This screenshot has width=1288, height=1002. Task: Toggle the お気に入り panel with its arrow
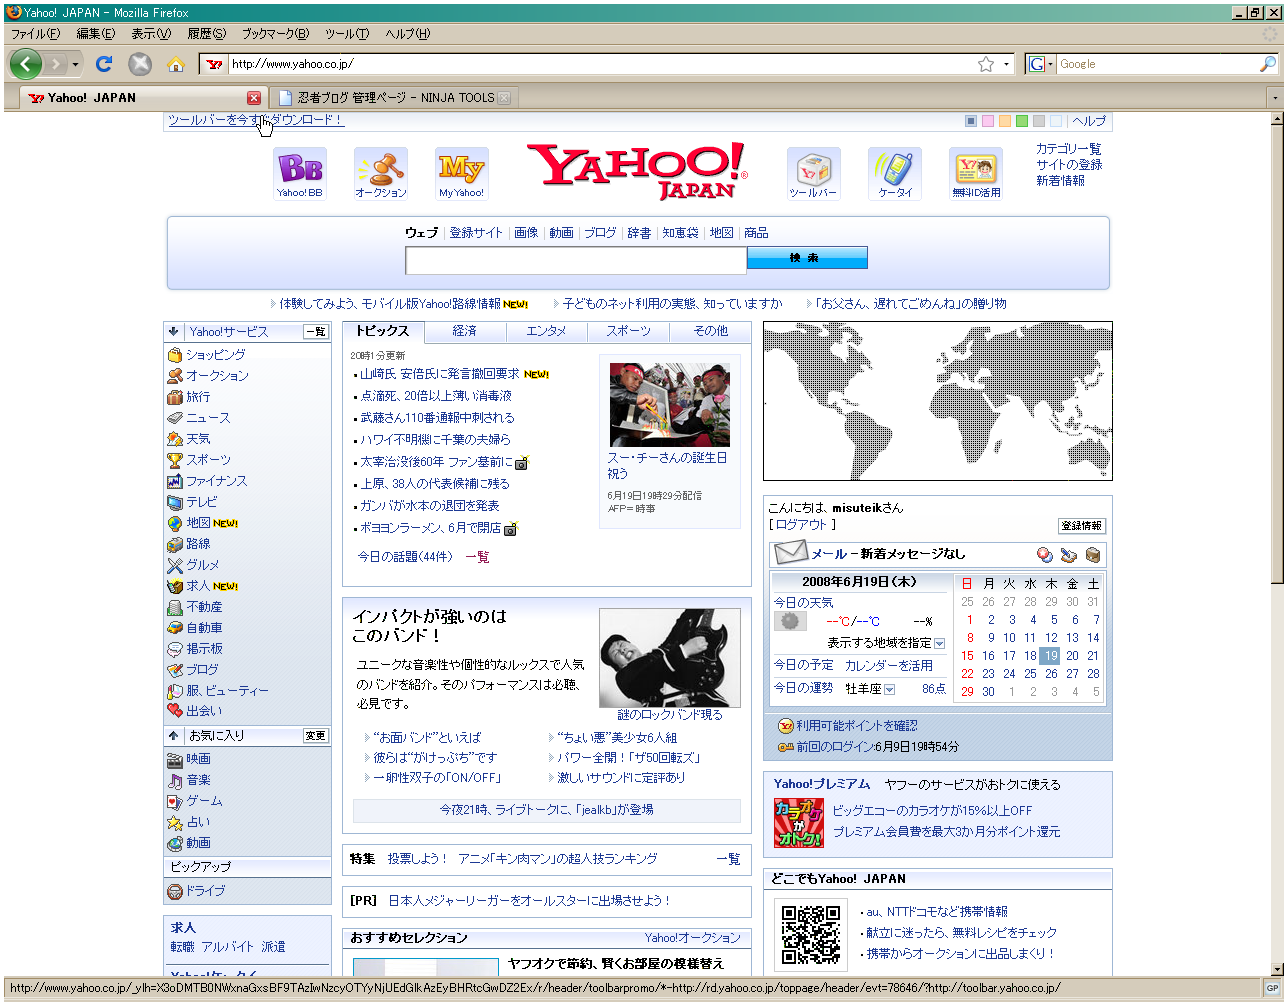[173, 735]
